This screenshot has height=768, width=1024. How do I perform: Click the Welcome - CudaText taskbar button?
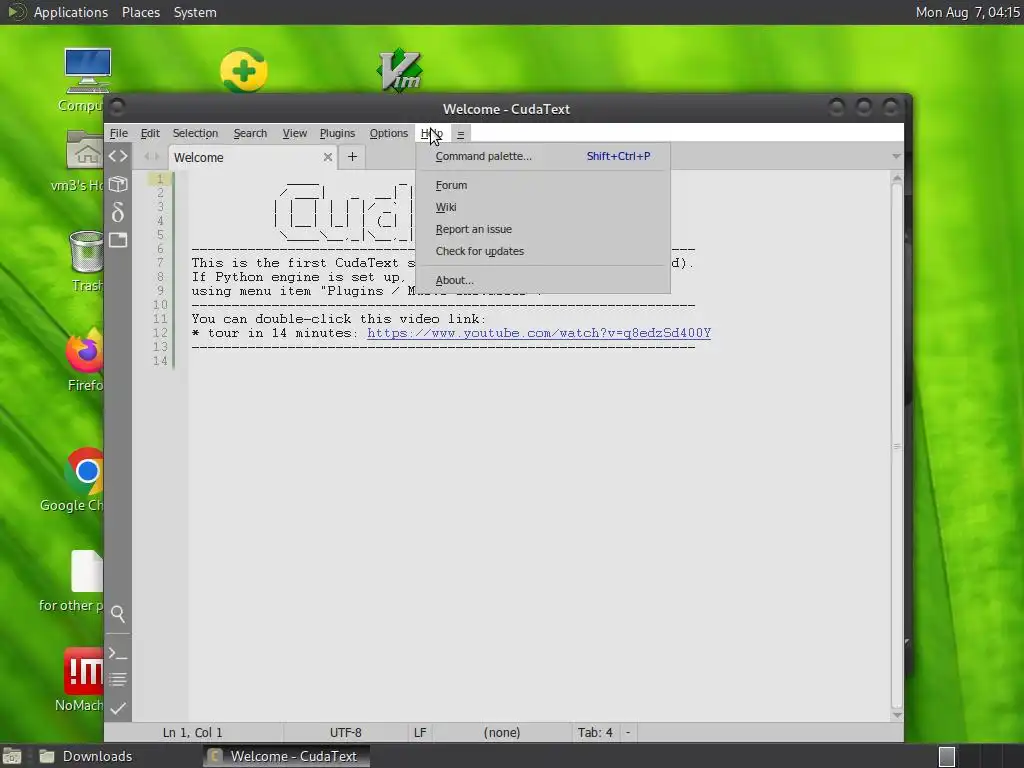pos(286,756)
